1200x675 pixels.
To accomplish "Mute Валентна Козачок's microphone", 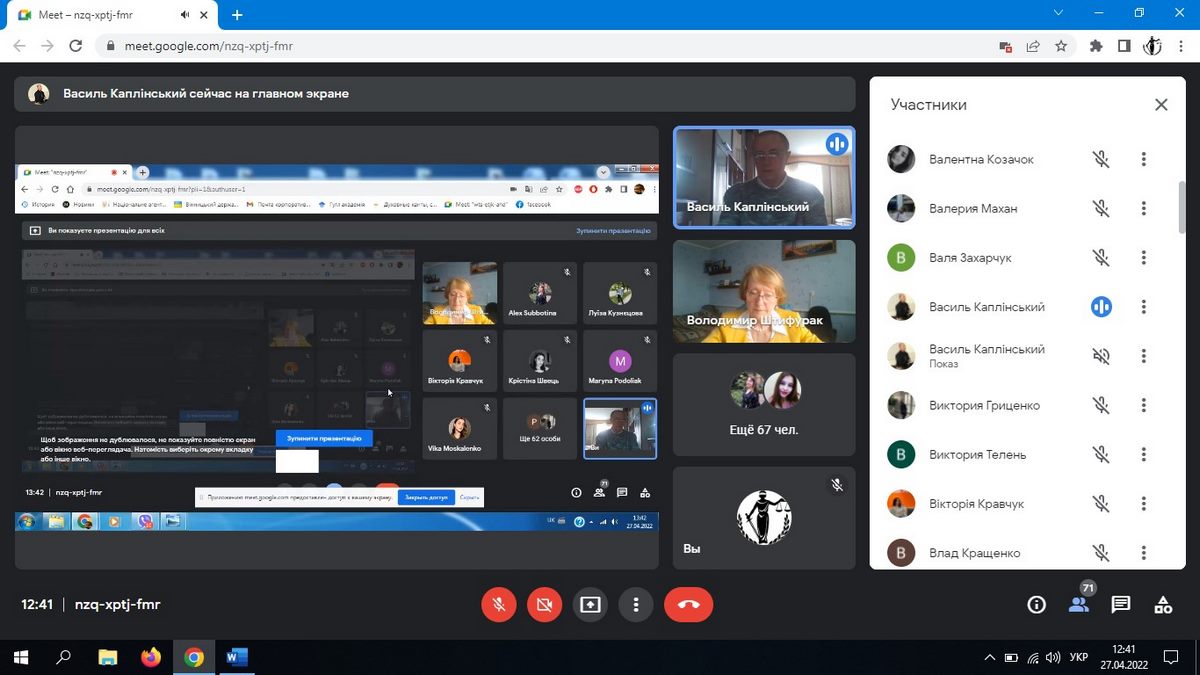I will (x=1101, y=159).
